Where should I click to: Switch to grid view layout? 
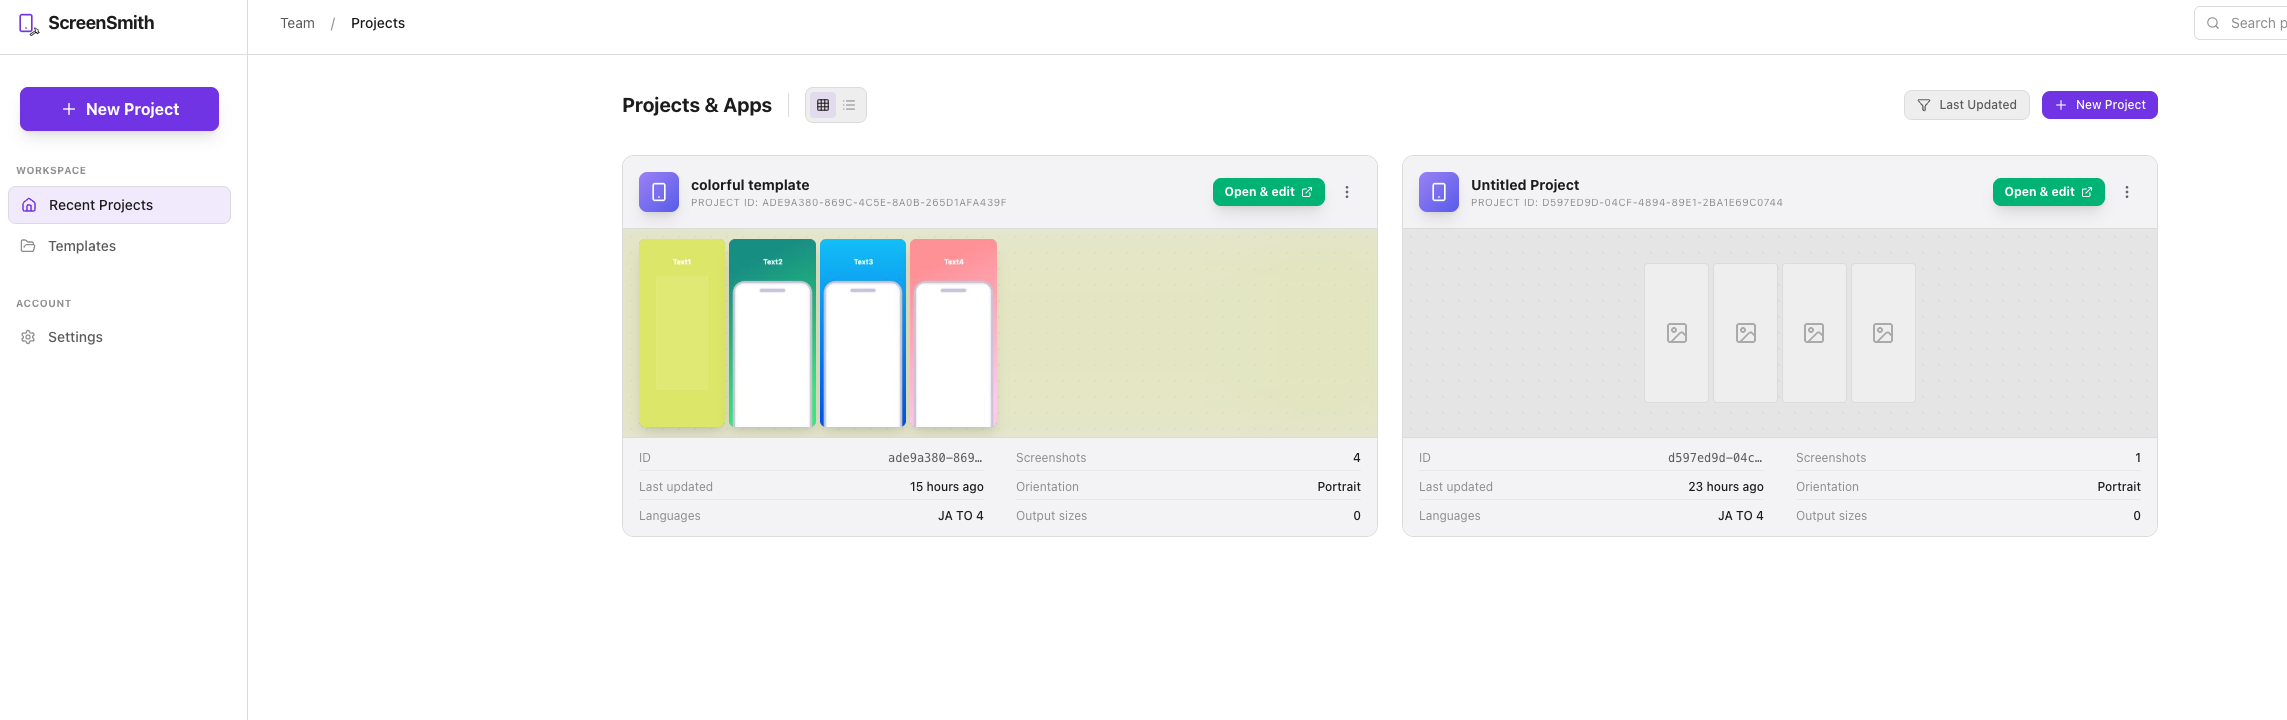(x=823, y=105)
